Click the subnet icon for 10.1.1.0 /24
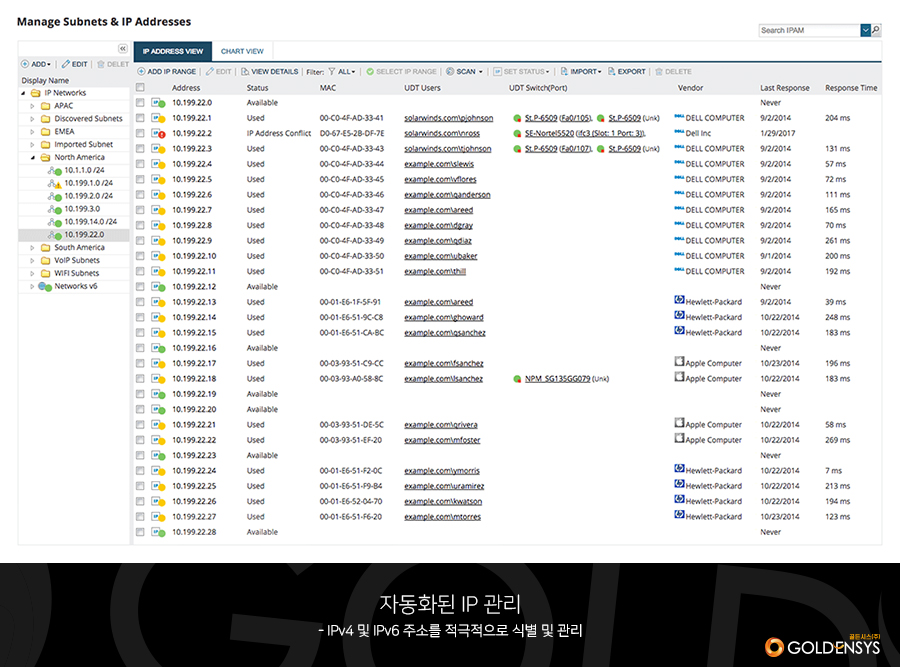Viewport: 900px width, 667px height. [55, 170]
